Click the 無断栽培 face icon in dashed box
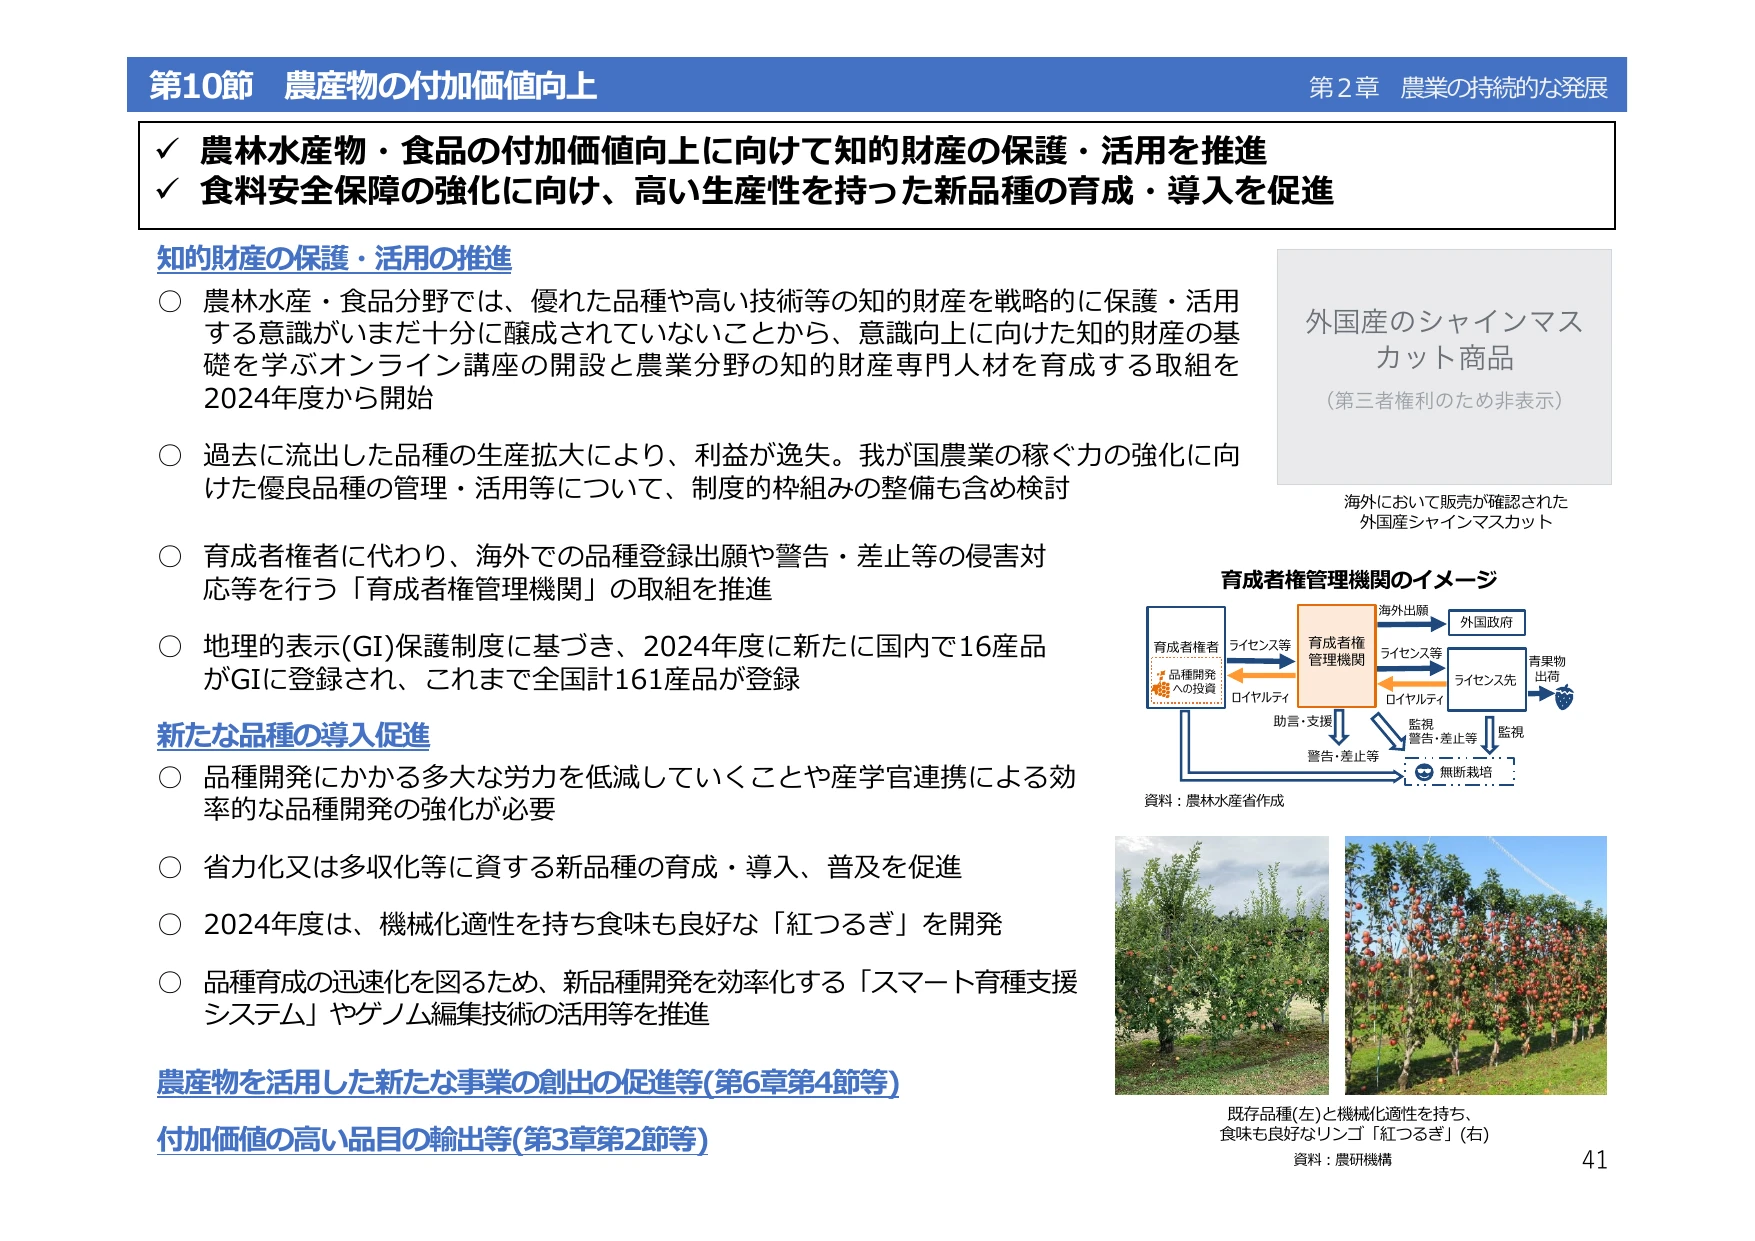 point(1424,772)
